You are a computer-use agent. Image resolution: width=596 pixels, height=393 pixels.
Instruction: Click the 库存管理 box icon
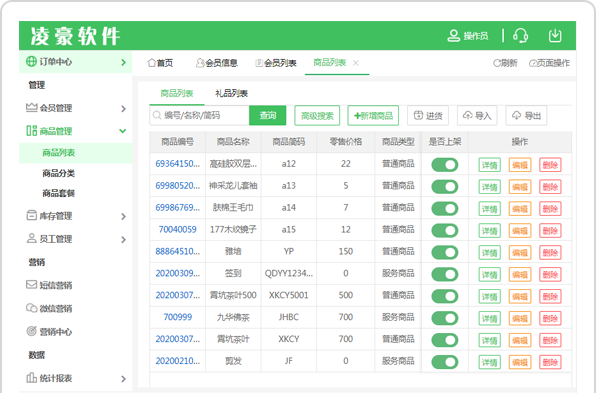click(31, 216)
